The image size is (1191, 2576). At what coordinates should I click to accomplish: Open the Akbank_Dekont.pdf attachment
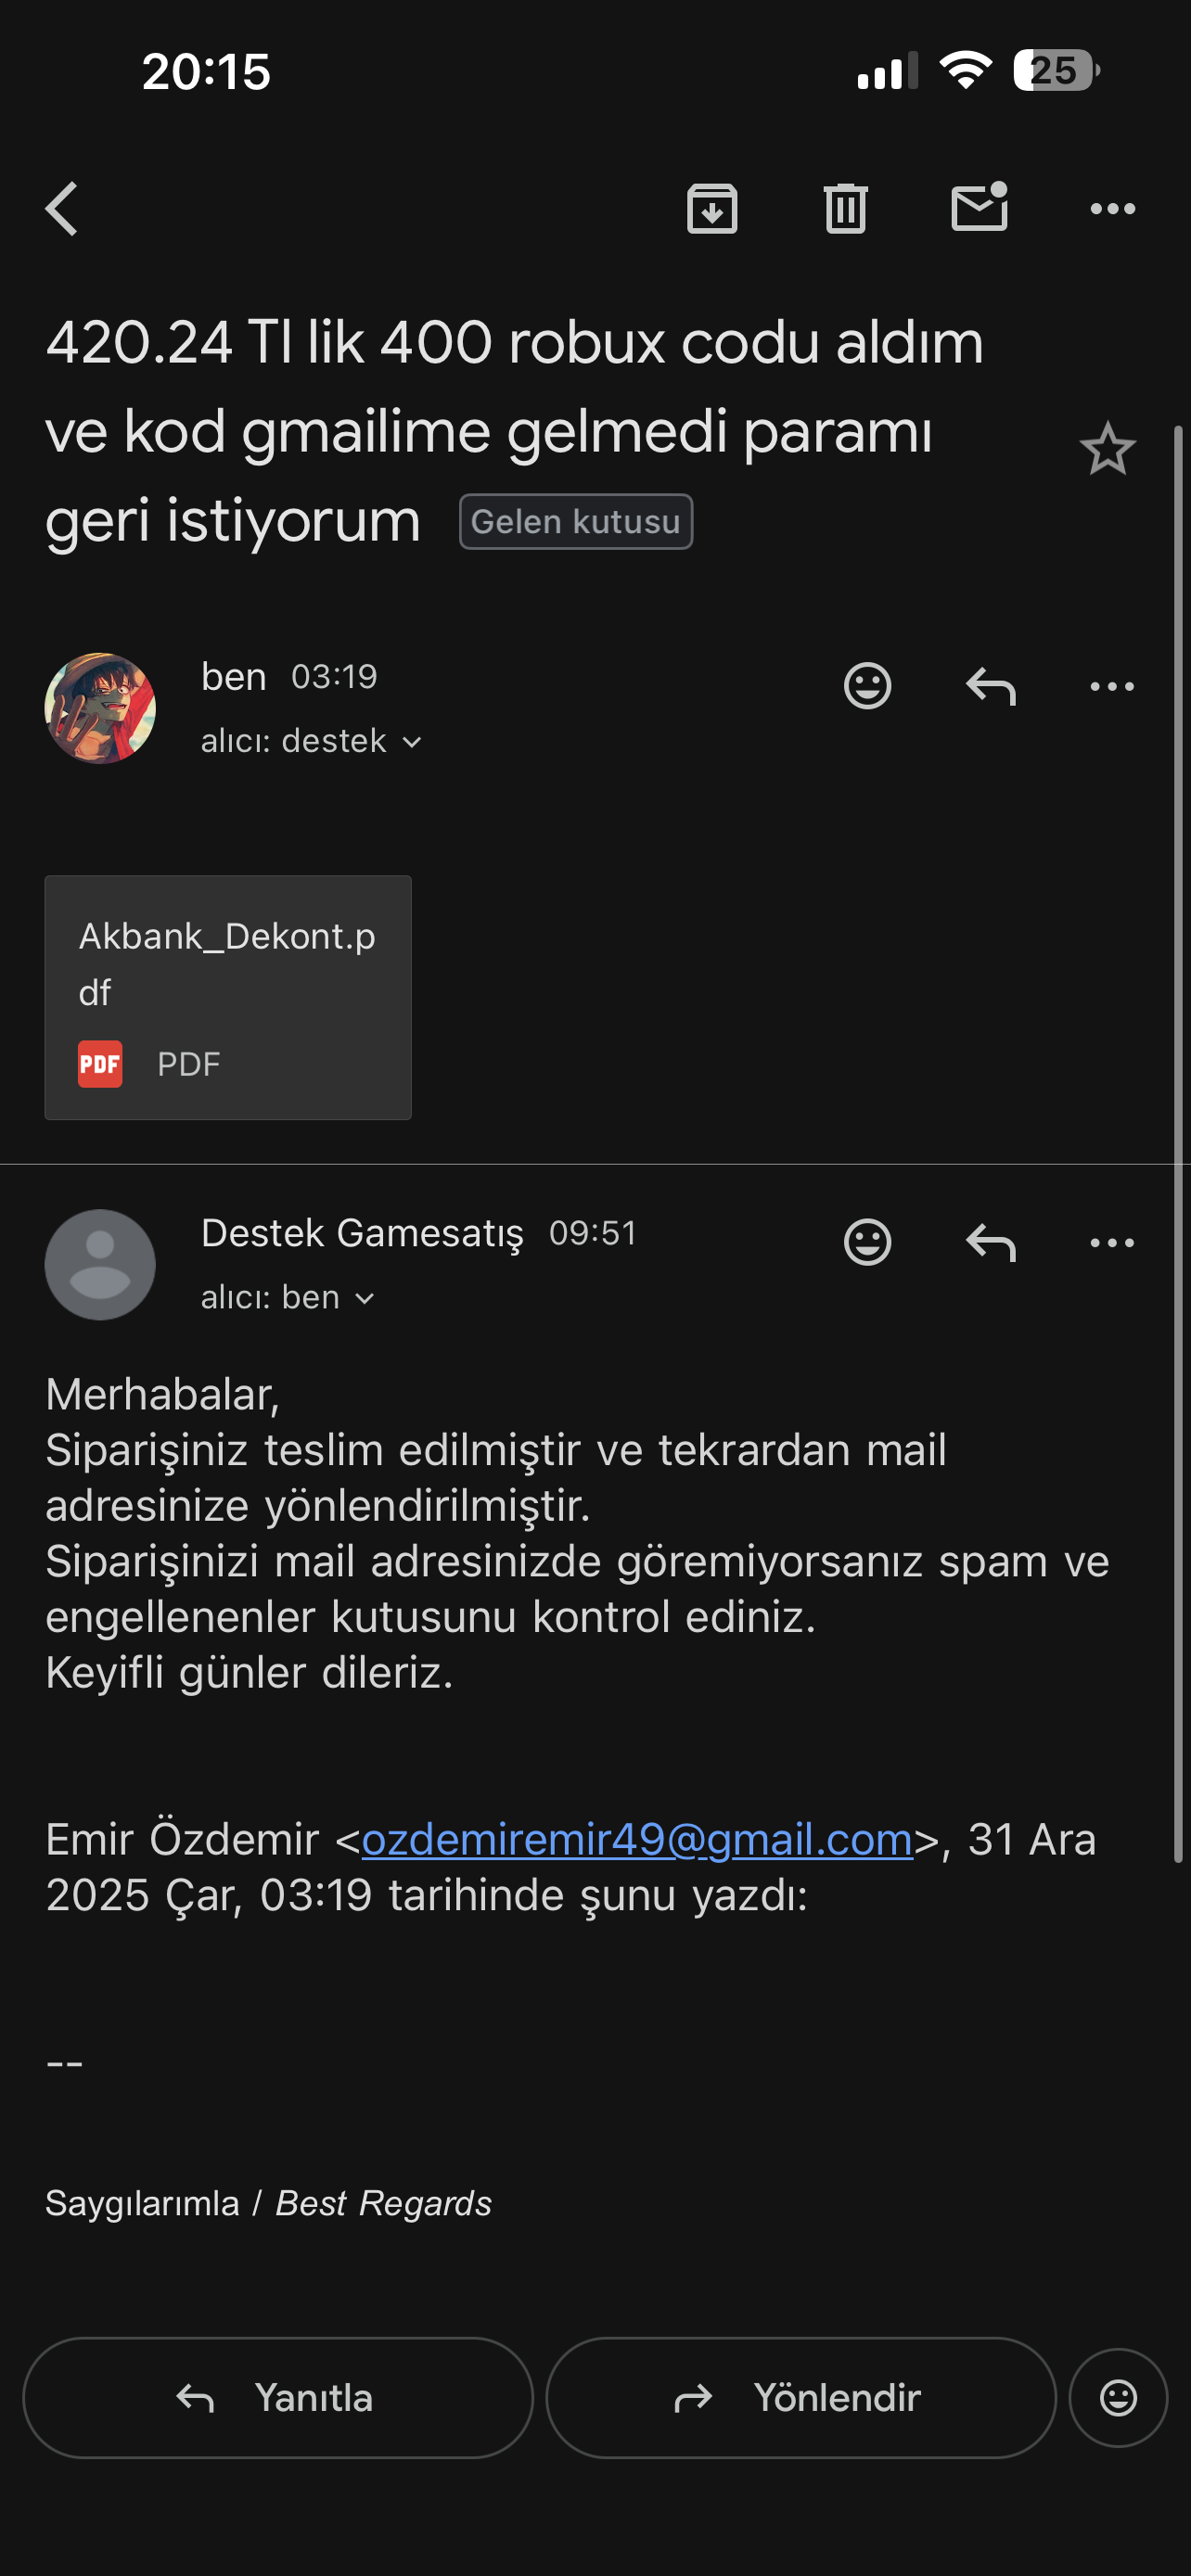point(228,997)
